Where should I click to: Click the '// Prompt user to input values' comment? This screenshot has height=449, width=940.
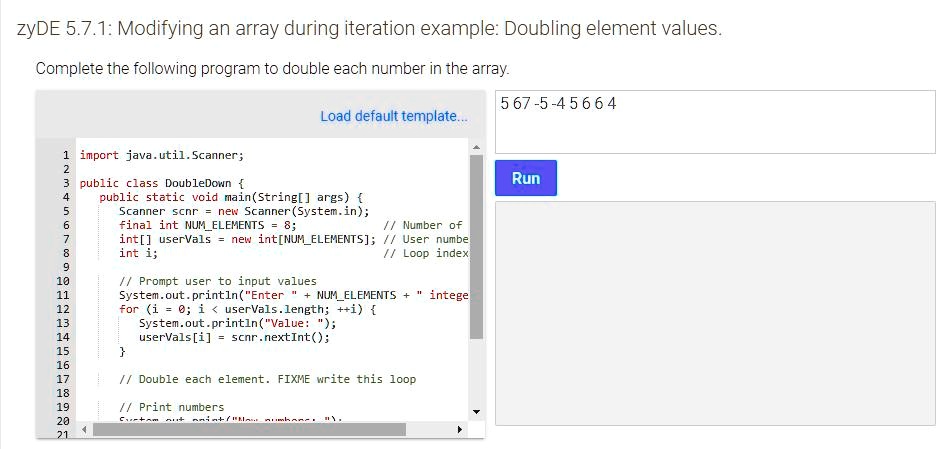(217, 281)
